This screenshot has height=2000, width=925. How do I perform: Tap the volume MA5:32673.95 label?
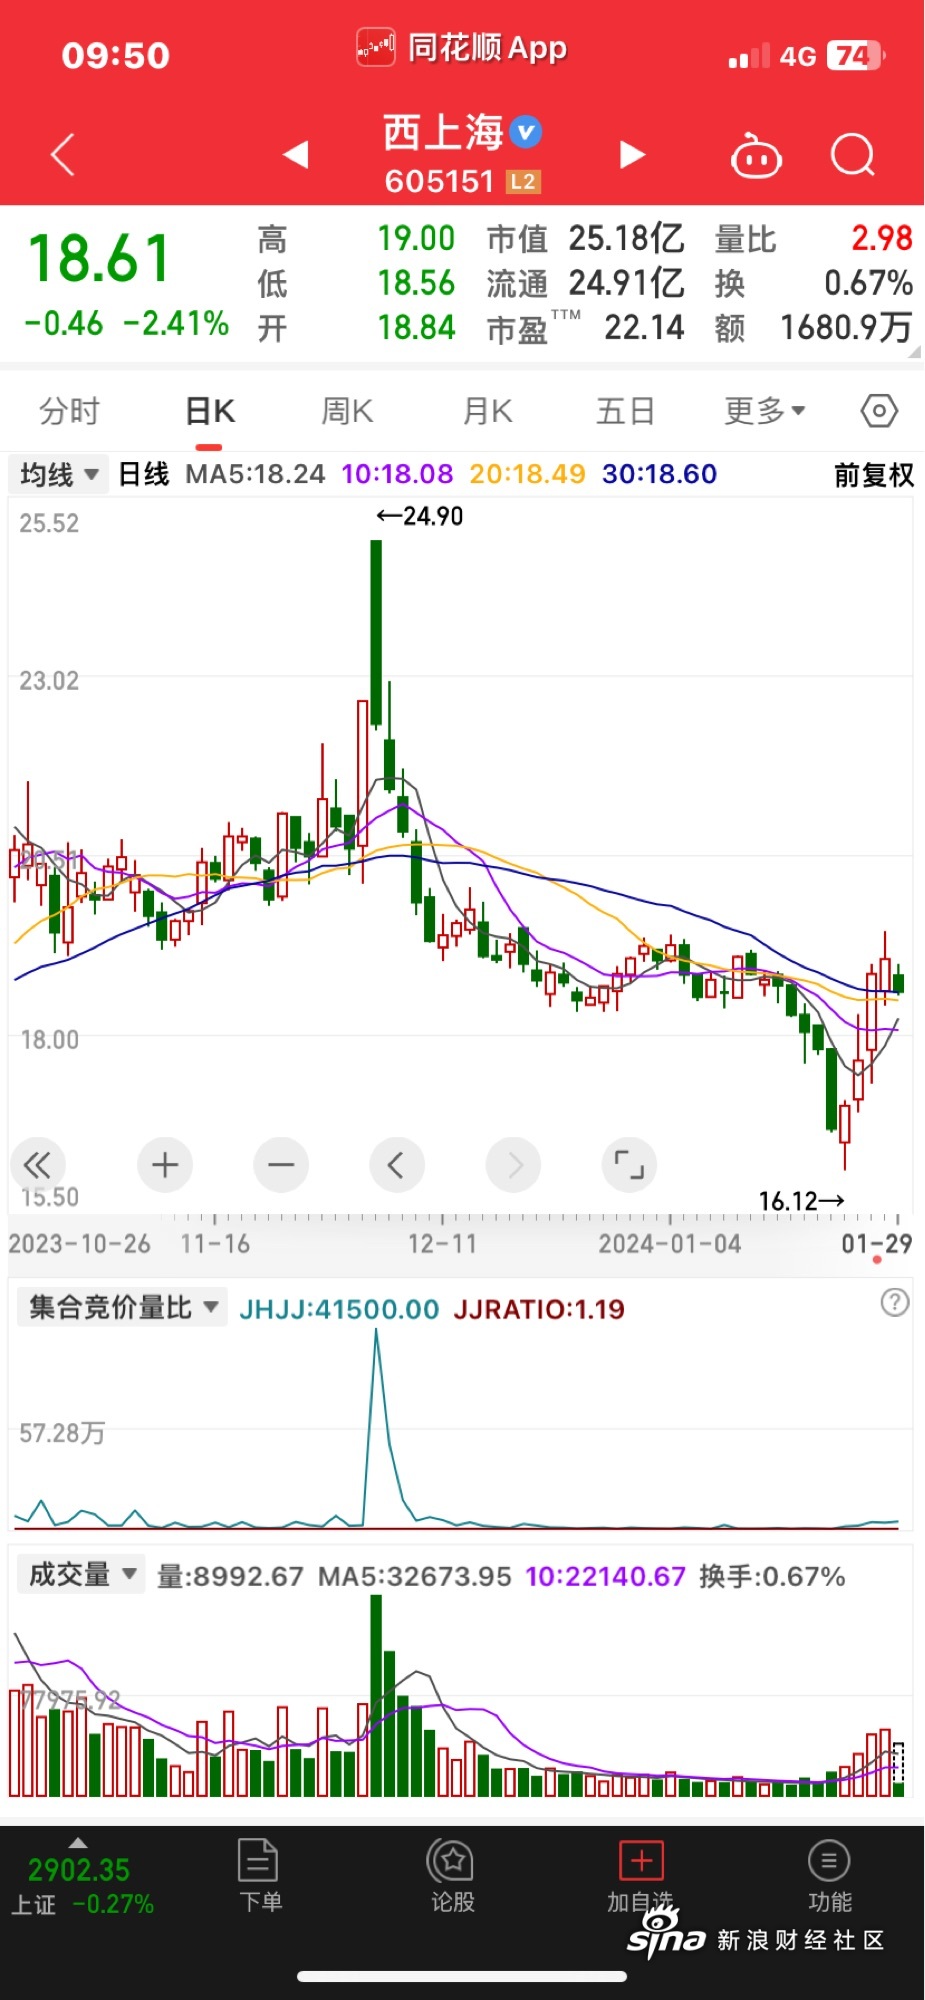[414, 1577]
